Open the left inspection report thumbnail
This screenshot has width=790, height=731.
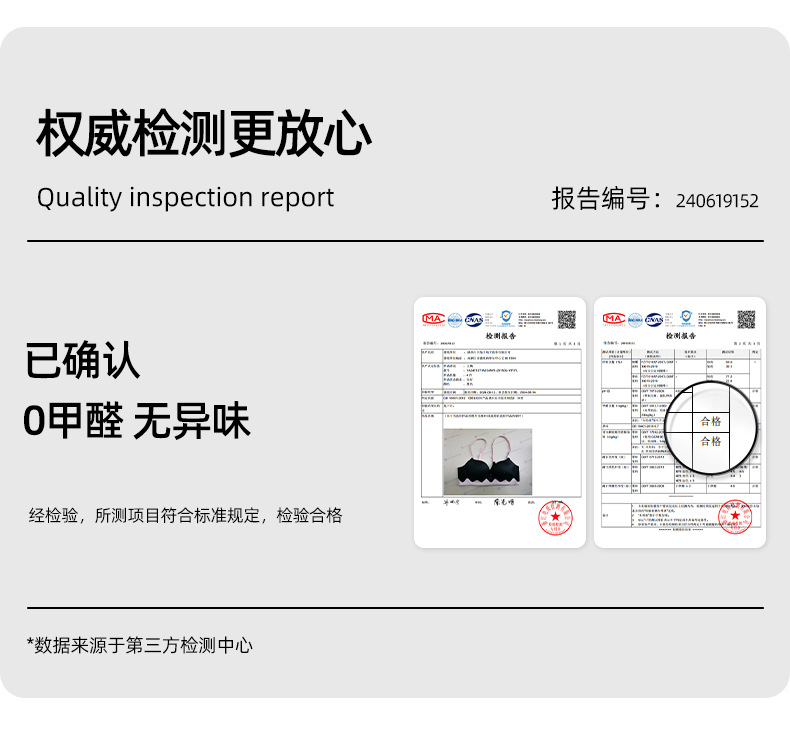pyautogui.click(x=499, y=422)
